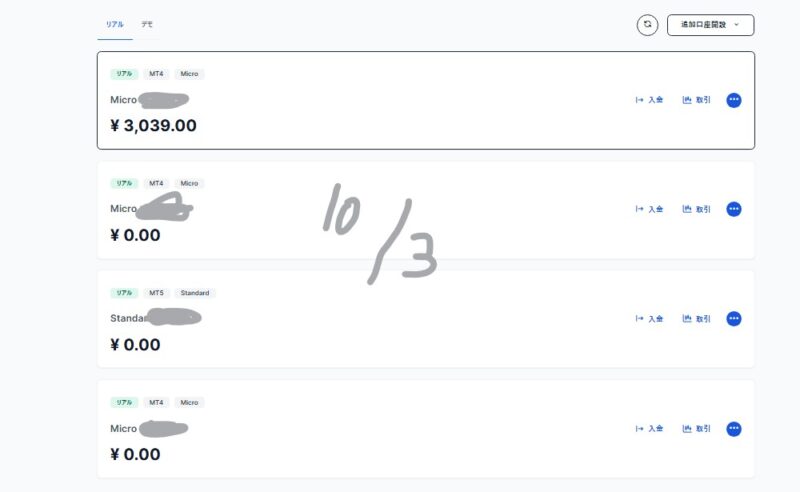Screen dimensions: 800x492
Task: Open more options for ¥3,039.00 Micro account
Action: (734, 100)
